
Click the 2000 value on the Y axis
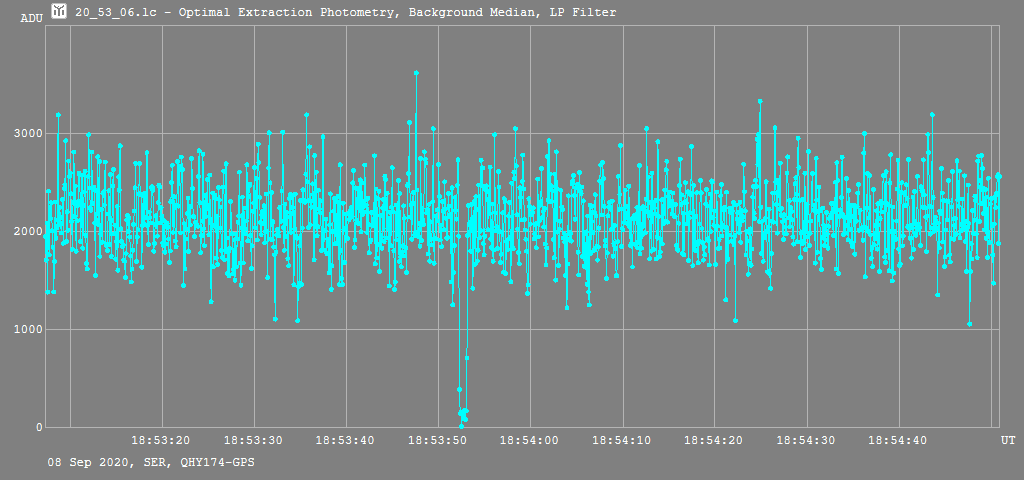coord(27,231)
